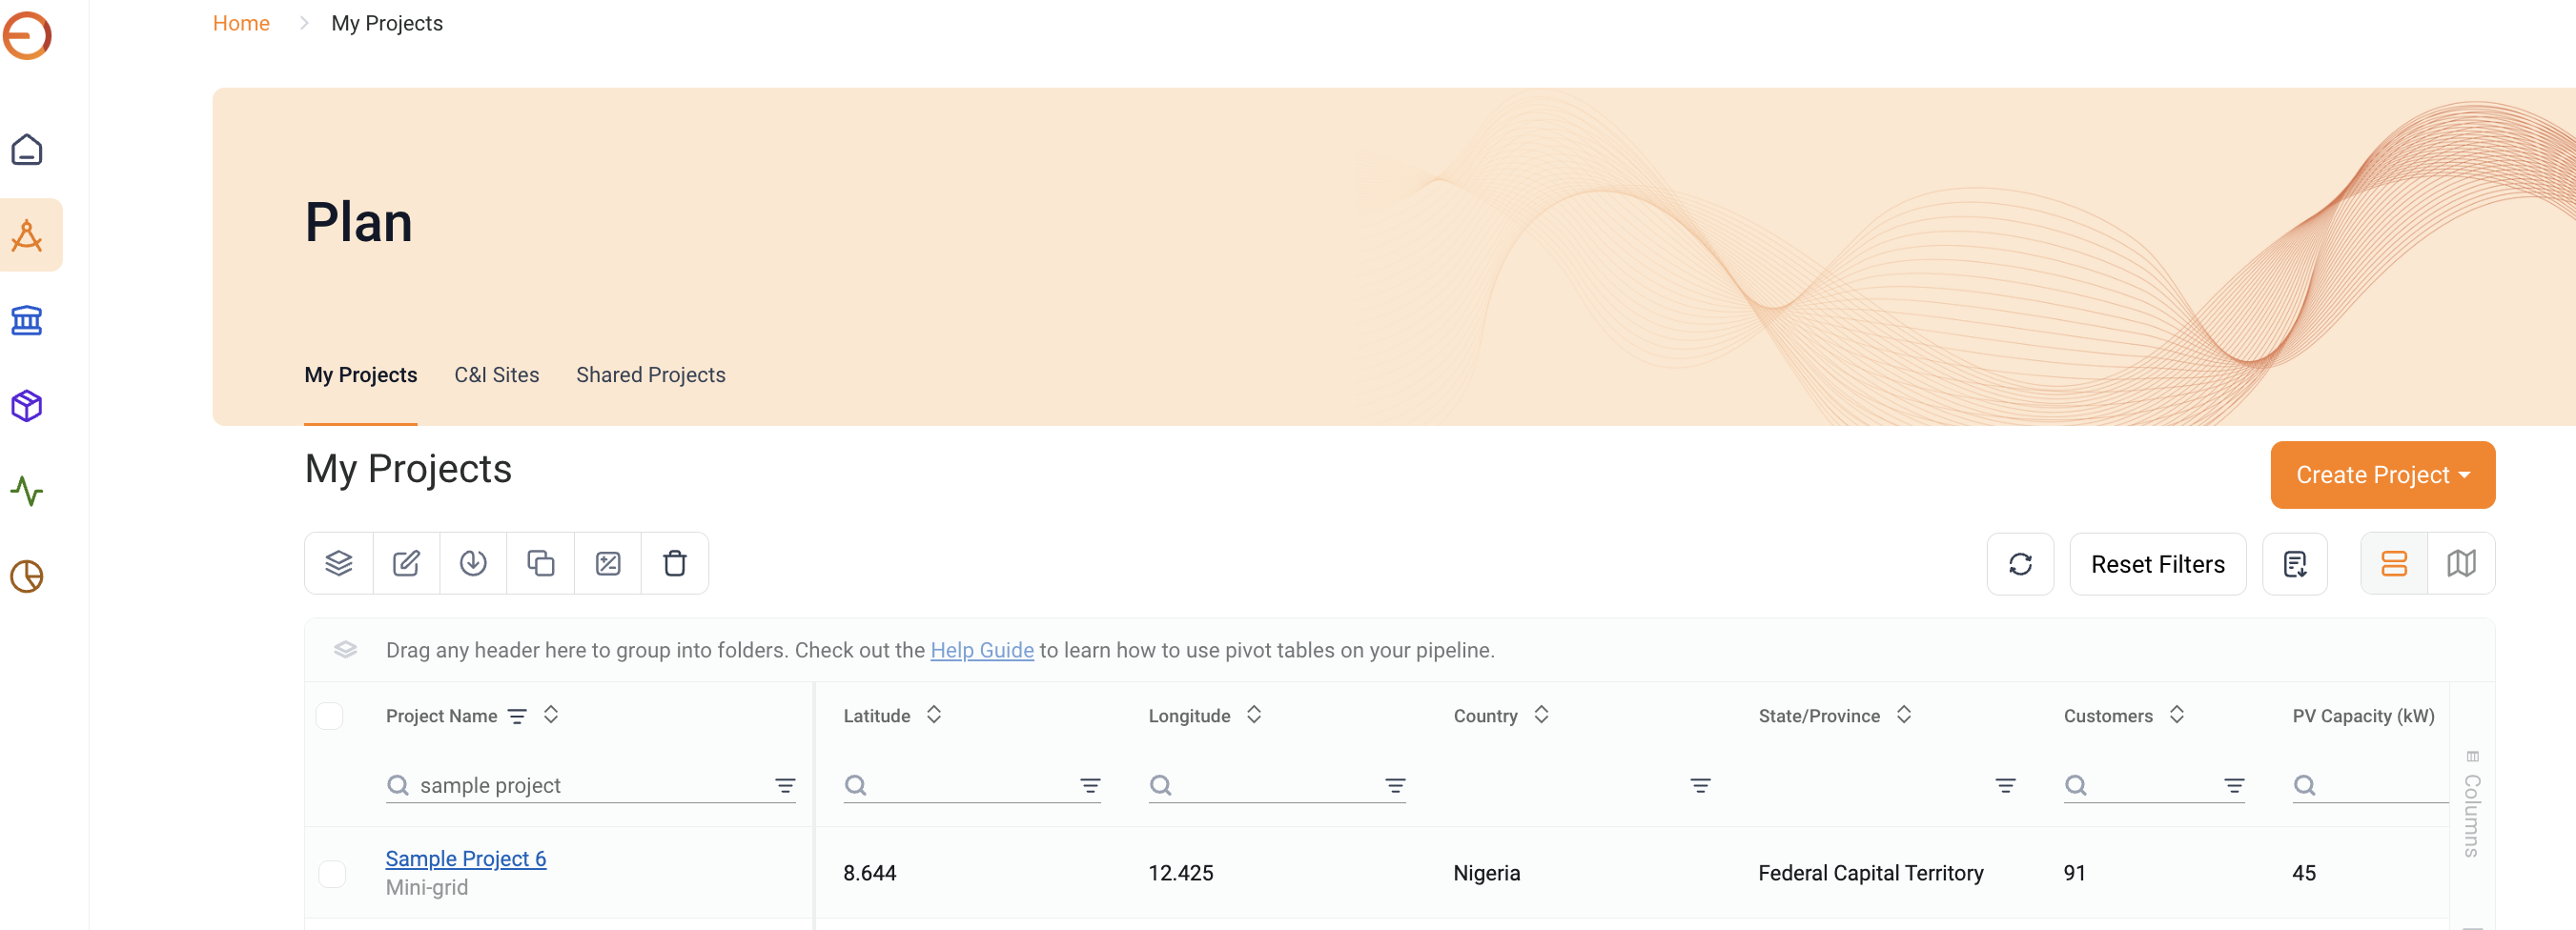Switch to the Shared Projects tab
Screen dimensions: 2576x930
(651, 375)
